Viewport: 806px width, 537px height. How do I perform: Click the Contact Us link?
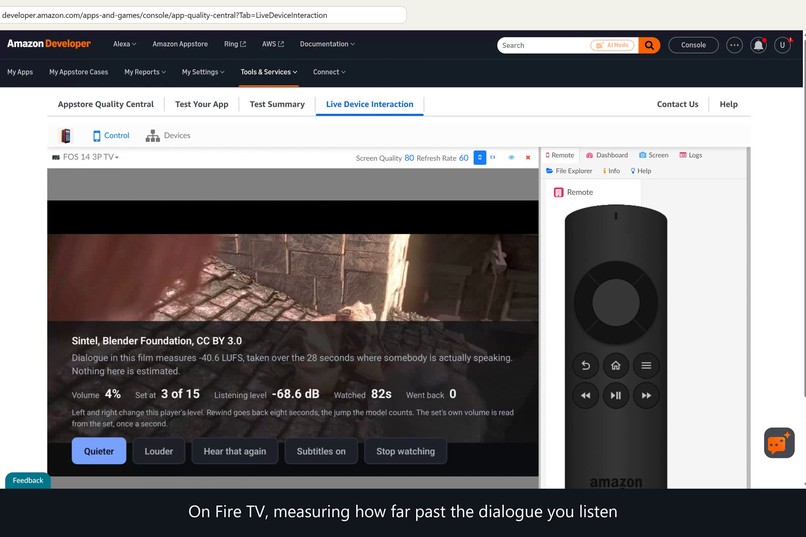click(x=677, y=104)
